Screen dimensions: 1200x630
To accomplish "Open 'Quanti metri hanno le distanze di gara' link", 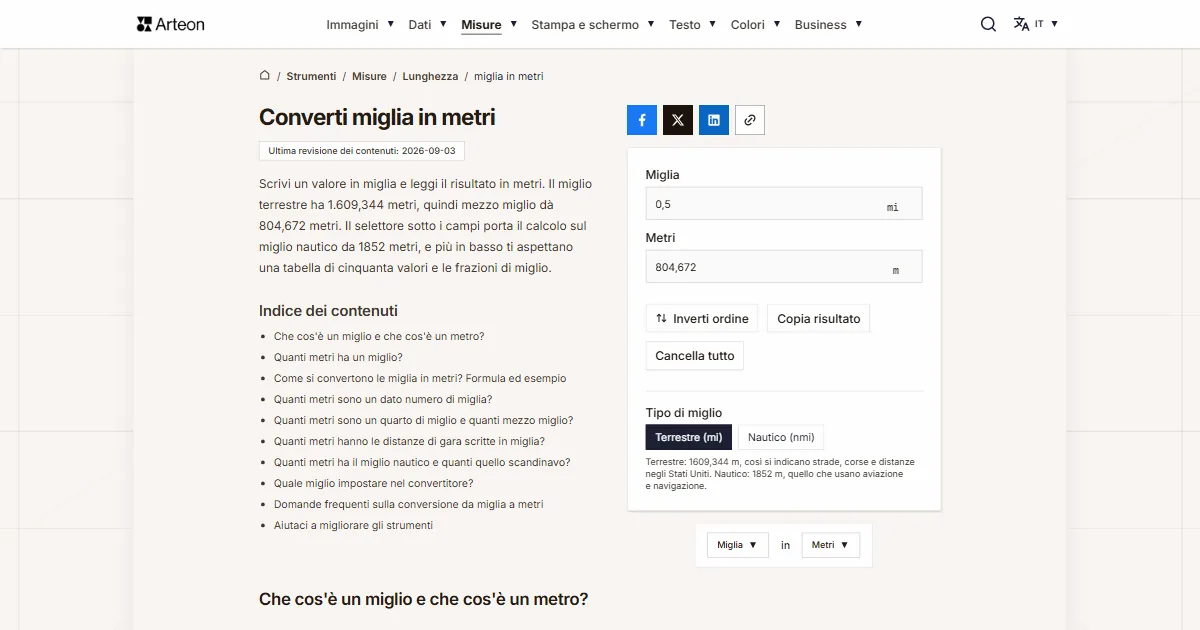I will pos(409,441).
